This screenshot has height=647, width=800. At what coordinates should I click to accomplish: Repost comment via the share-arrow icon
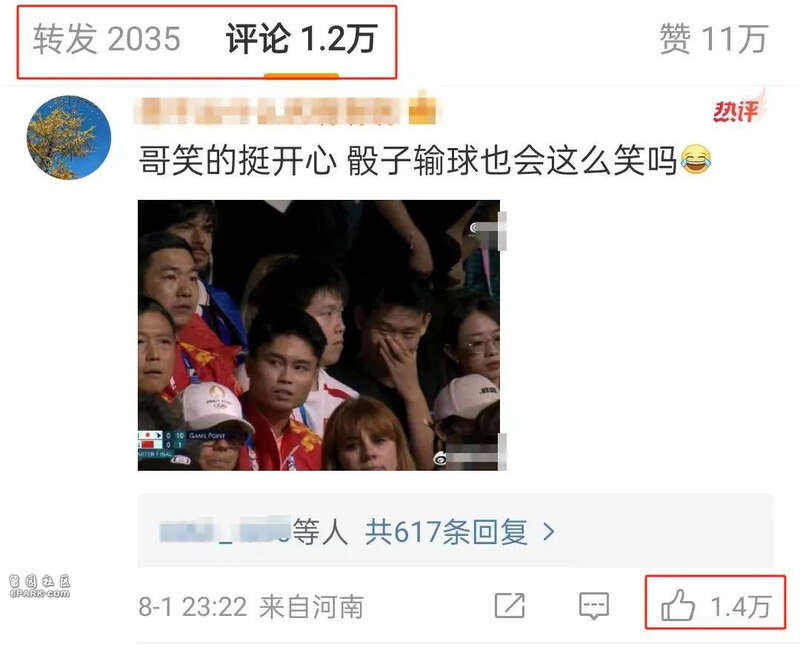coord(510,606)
